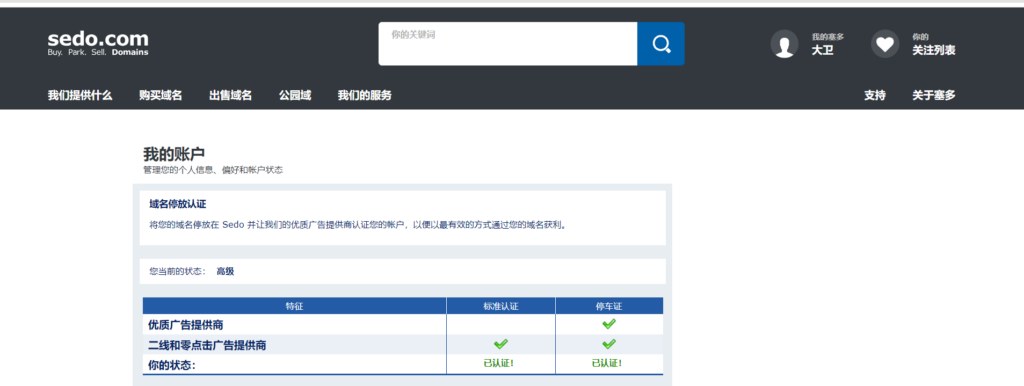
Task: Click the 你的状态: row label
Action: [172, 365]
